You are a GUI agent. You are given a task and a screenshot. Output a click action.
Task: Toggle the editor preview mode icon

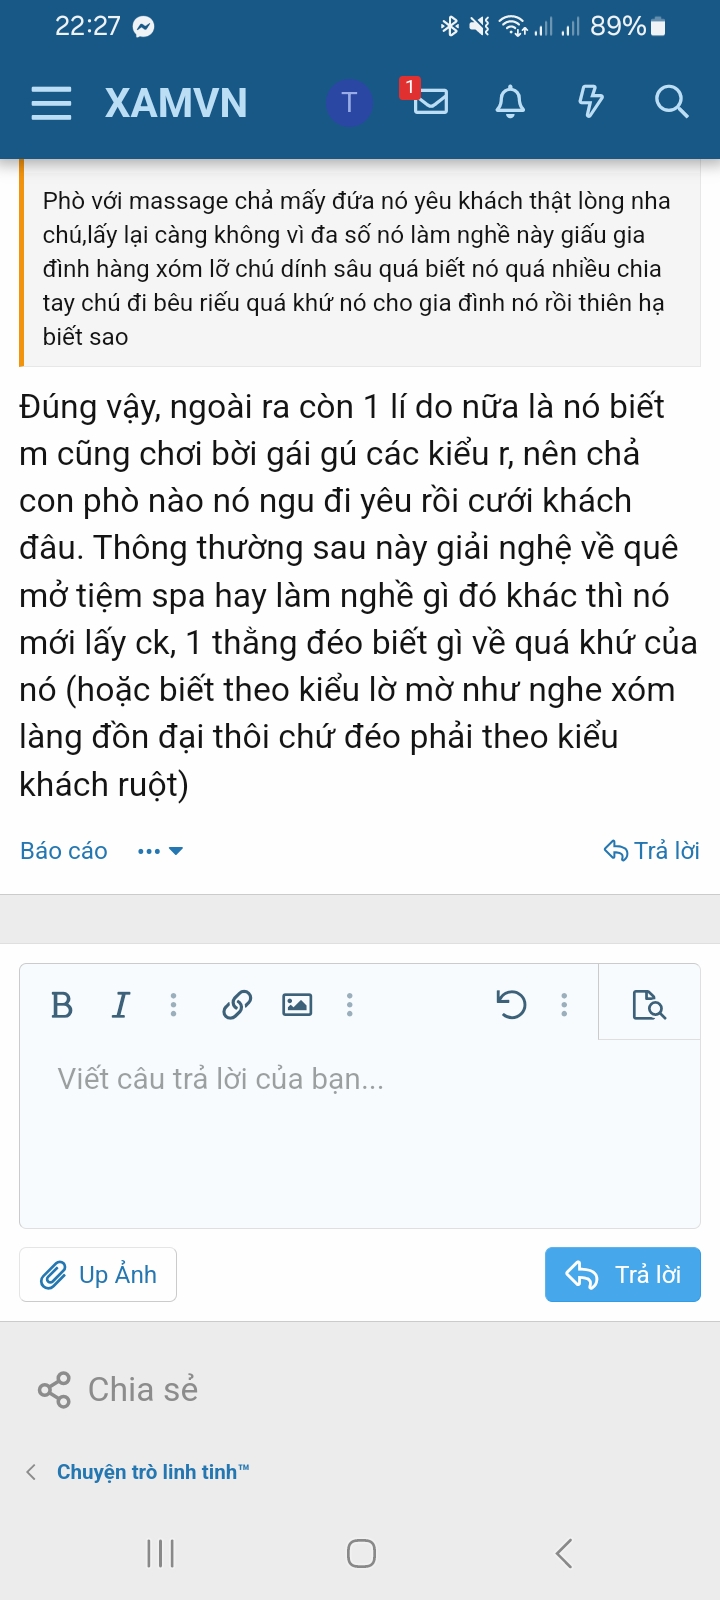tap(649, 1004)
